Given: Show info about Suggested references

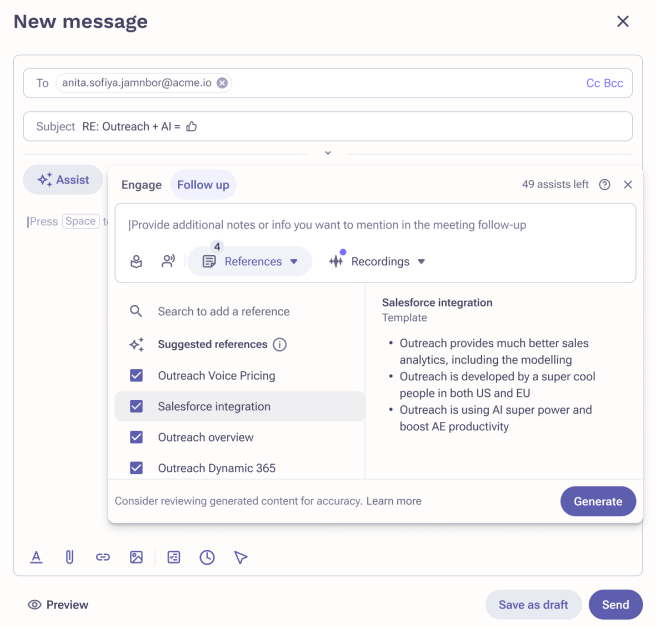Looking at the screenshot, I should click(x=279, y=344).
